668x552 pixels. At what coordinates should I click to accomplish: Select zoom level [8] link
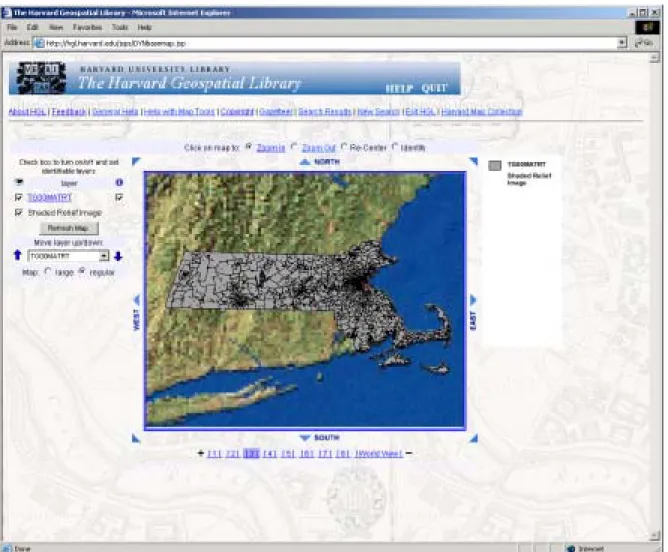343,454
